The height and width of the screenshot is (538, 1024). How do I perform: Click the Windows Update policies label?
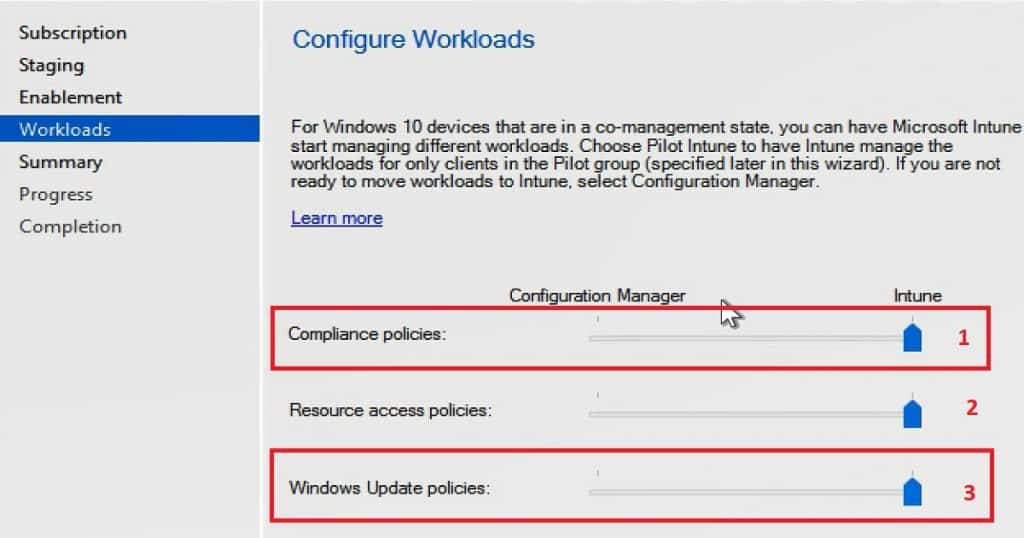tap(389, 488)
